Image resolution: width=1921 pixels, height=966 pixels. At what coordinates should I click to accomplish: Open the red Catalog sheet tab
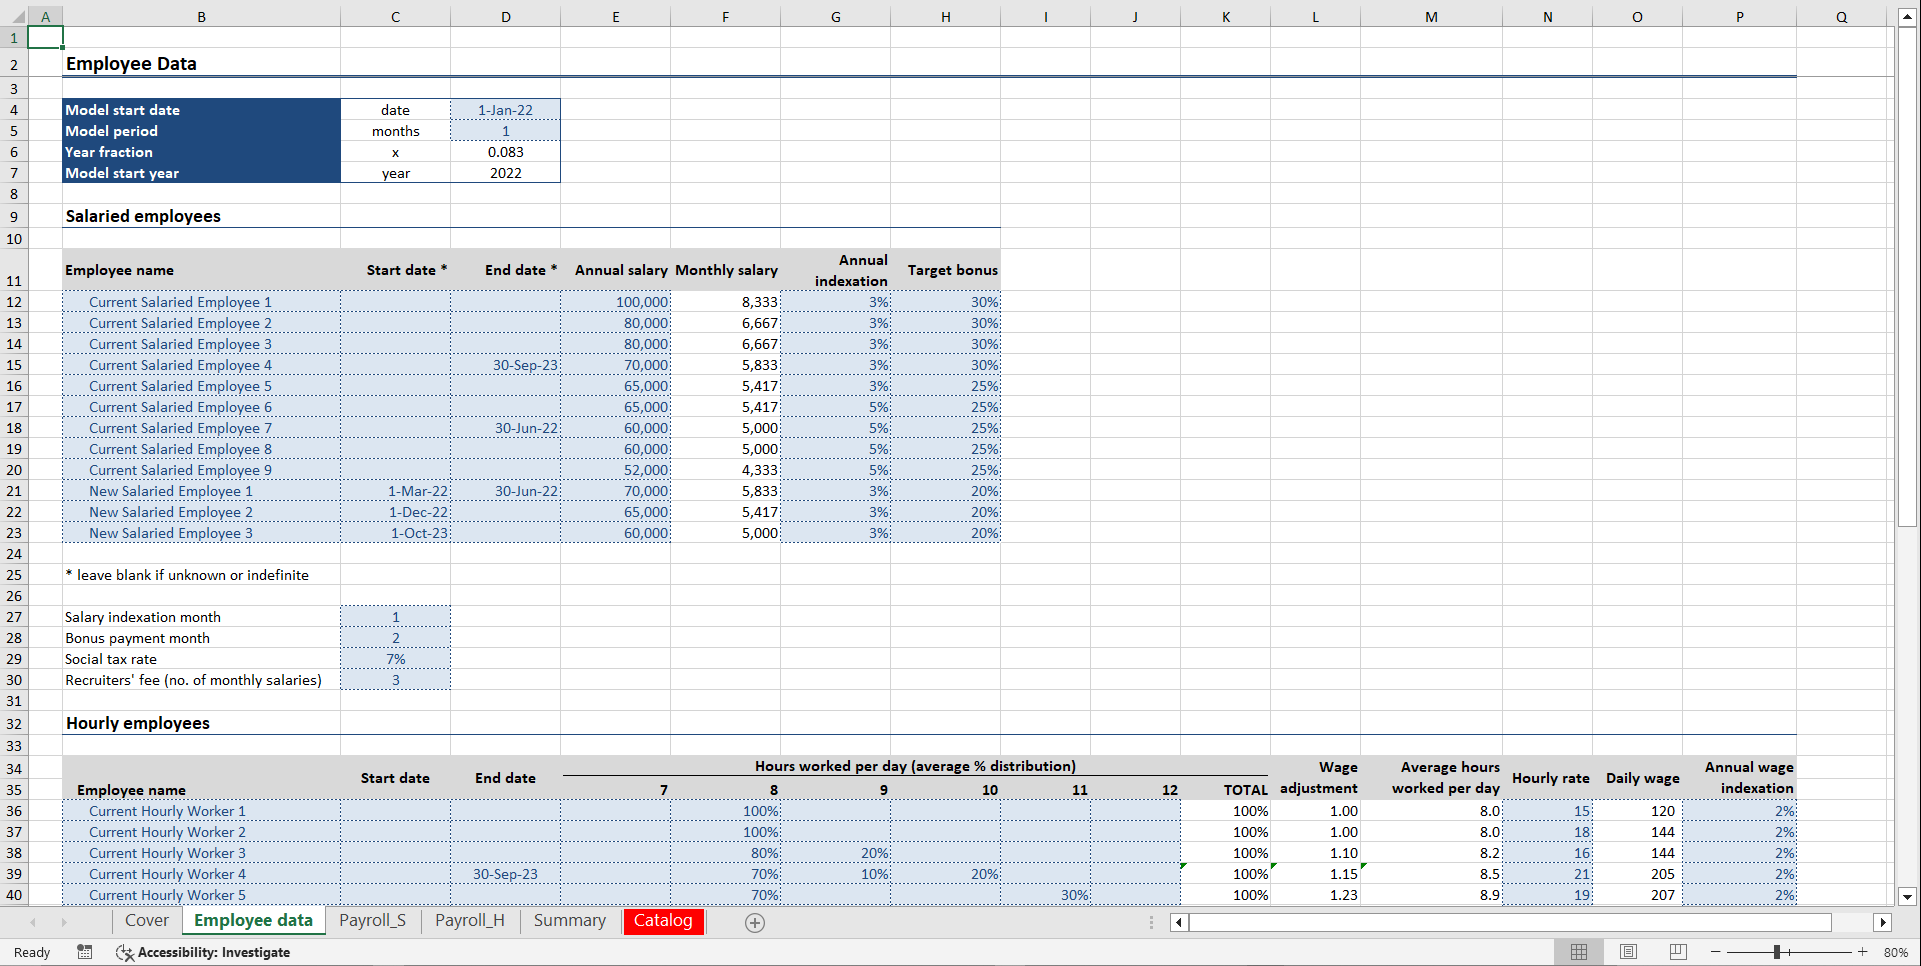(x=663, y=920)
